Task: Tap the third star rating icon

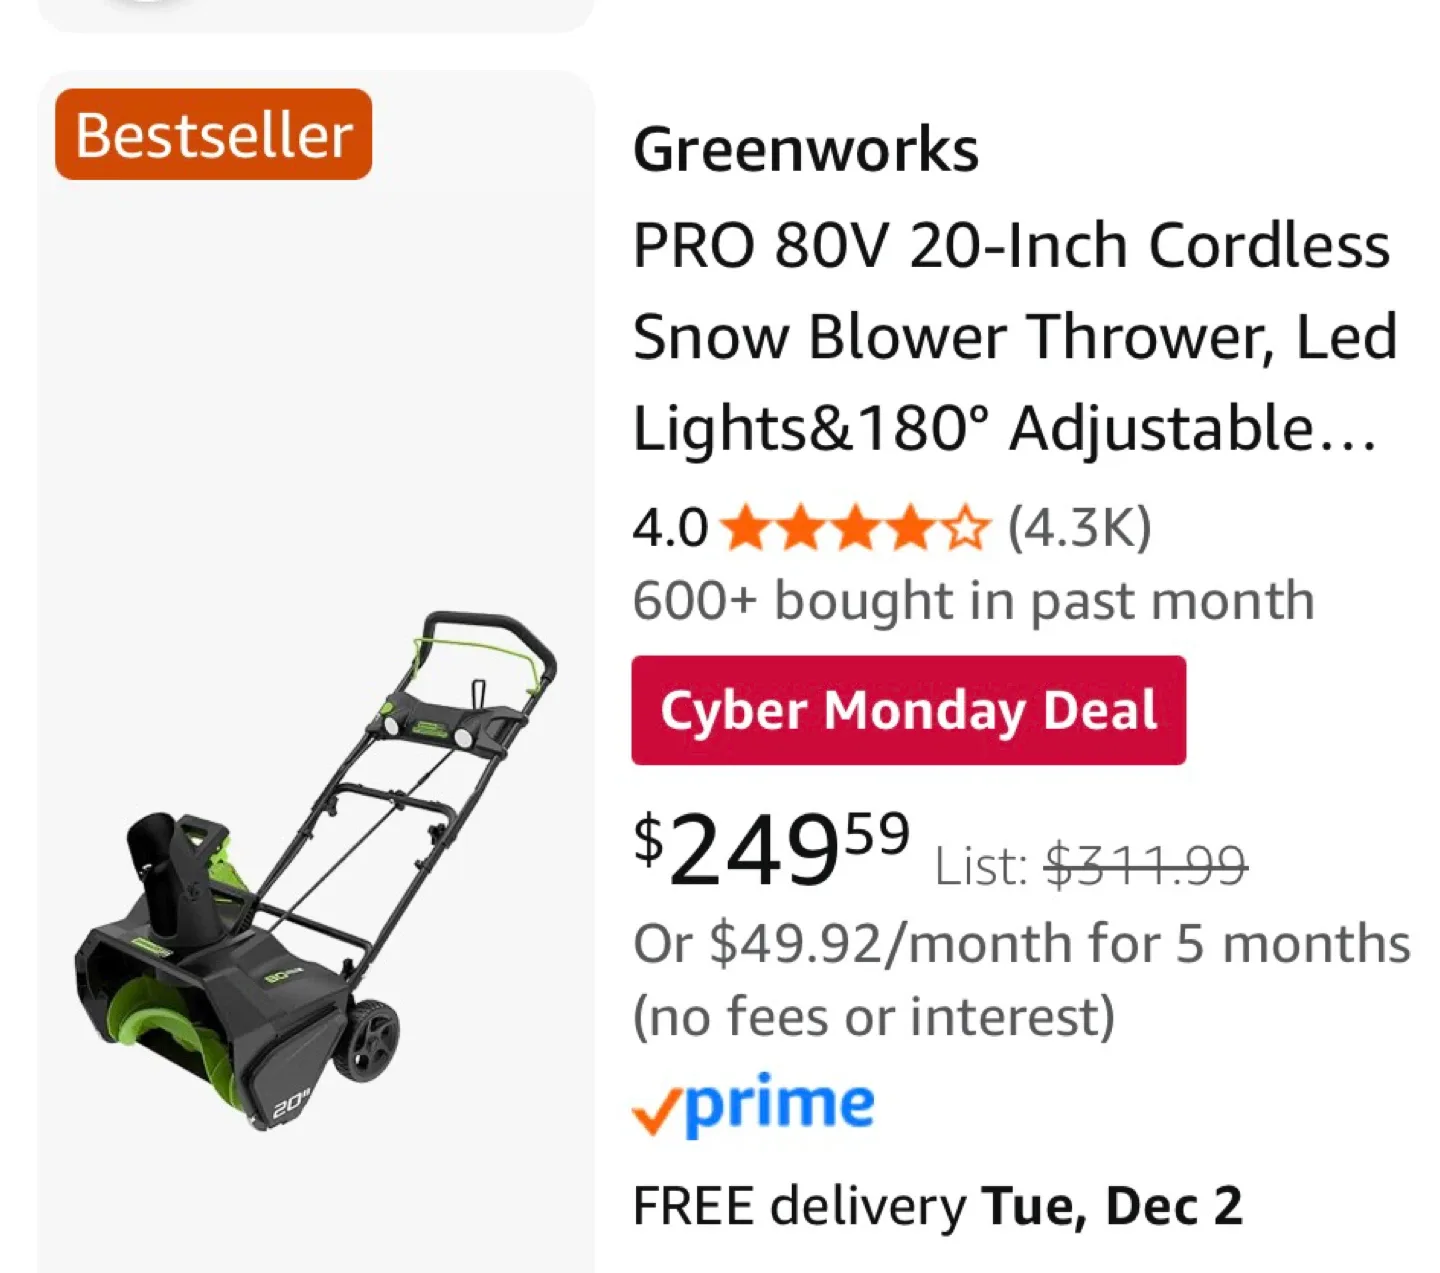Action: click(855, 527)
